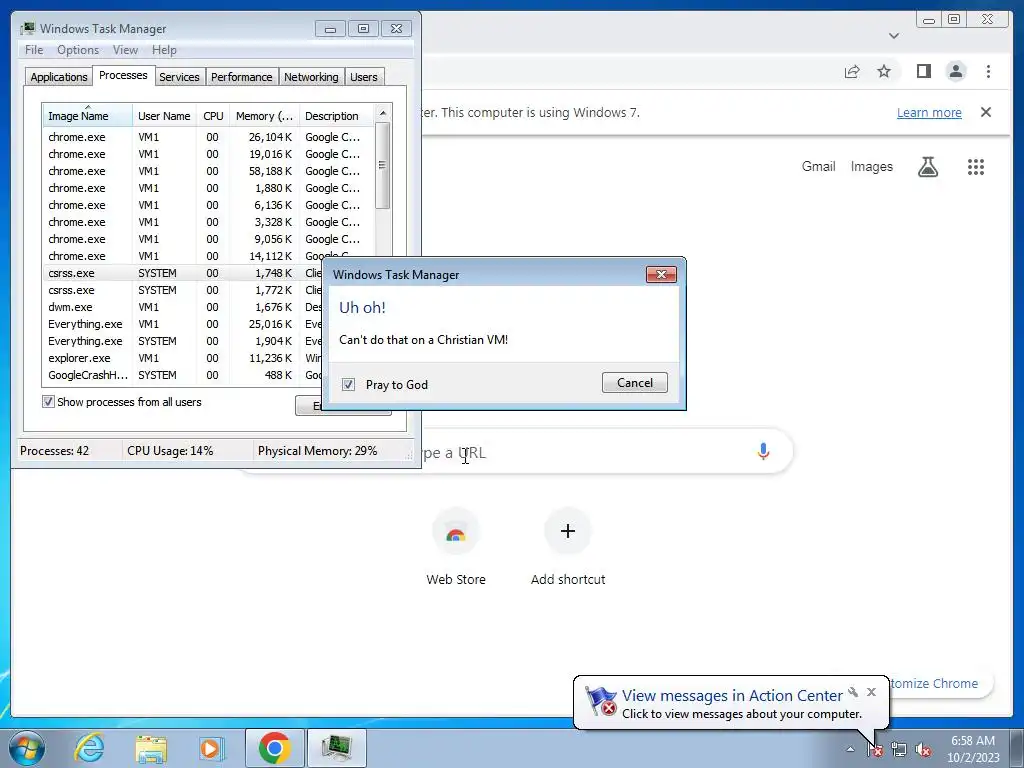Launch Windows Media Player from taskbar

point(211,748)
